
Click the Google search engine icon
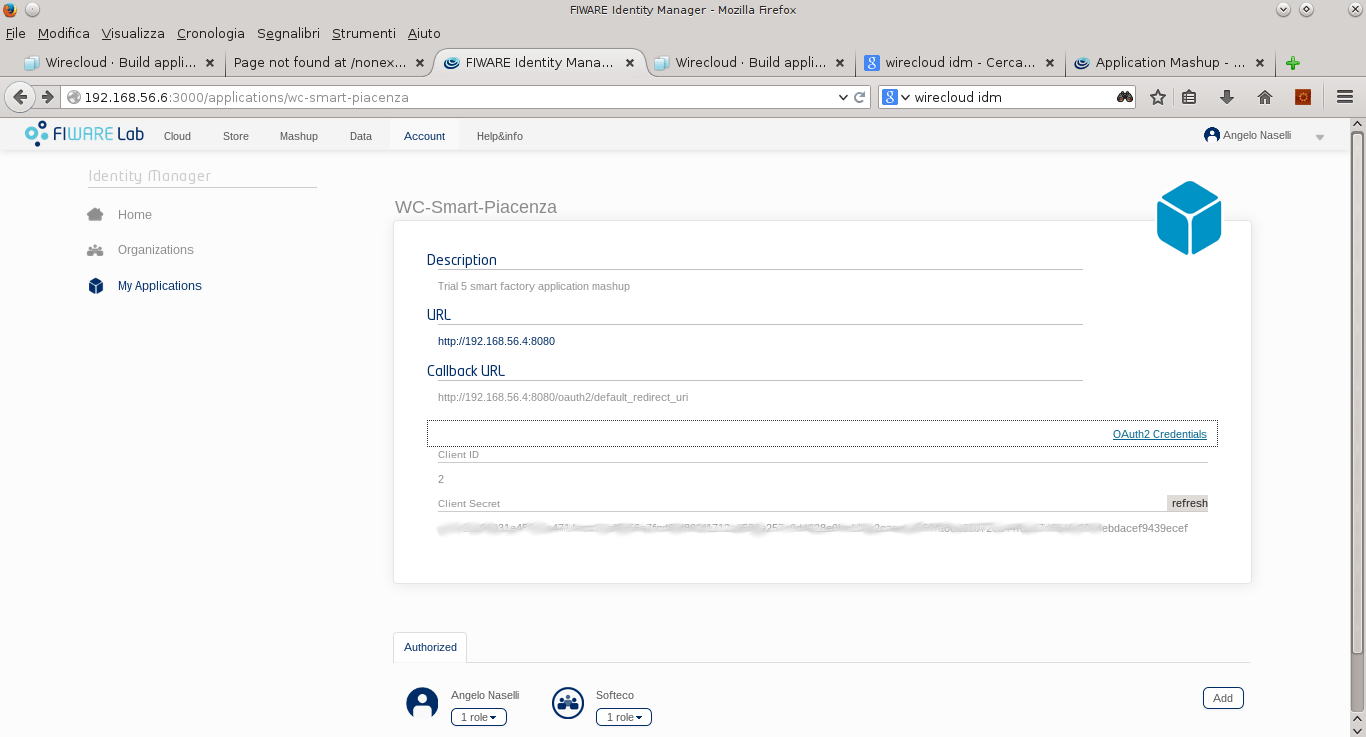(890, 97)
